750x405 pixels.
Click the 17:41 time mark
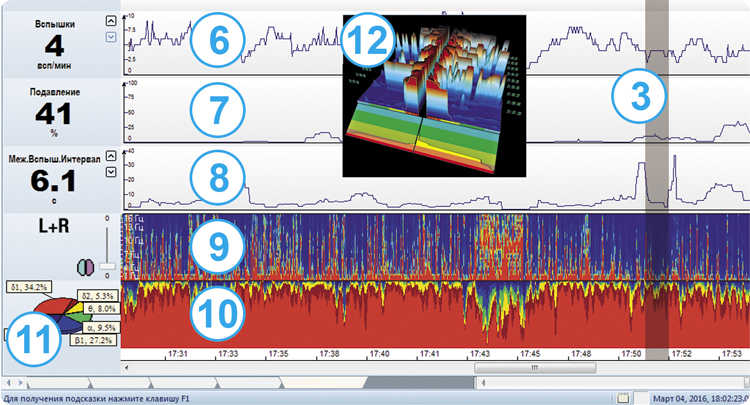(x=430, y=354)
